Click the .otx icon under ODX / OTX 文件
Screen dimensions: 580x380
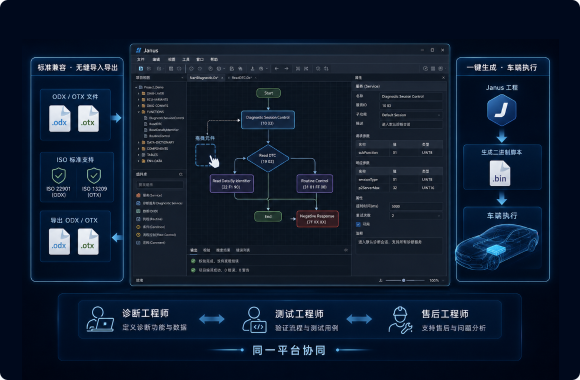[x=88, y=118]
